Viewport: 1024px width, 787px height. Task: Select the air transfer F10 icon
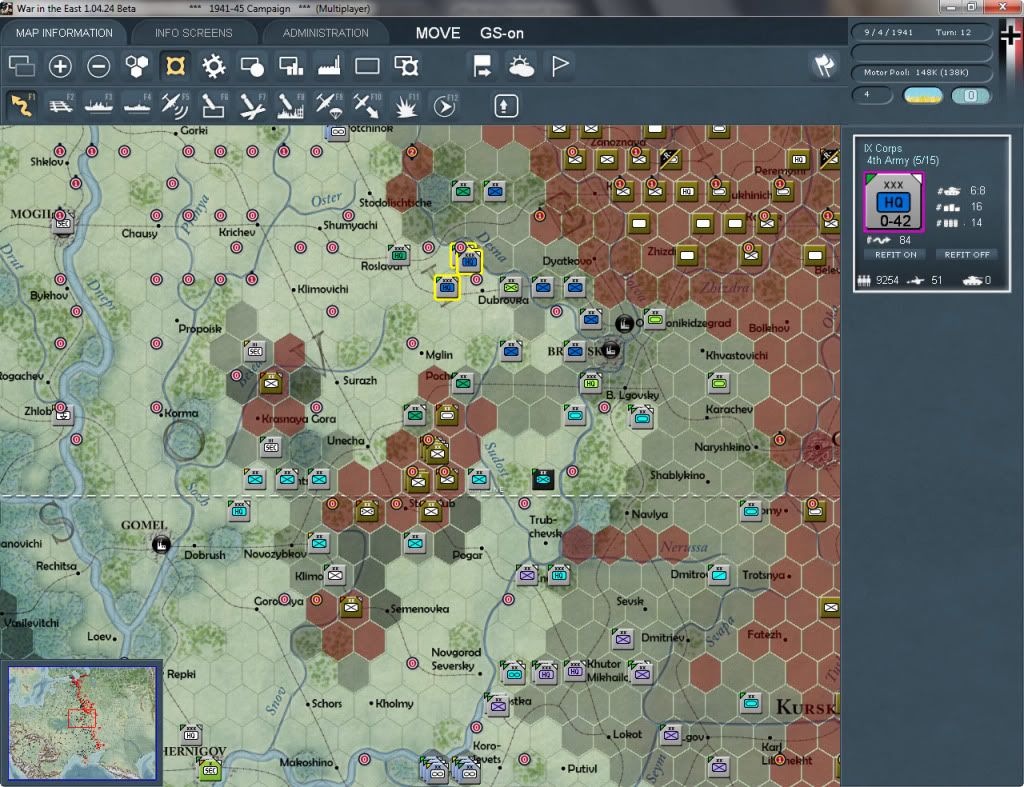tap(367, 105)
